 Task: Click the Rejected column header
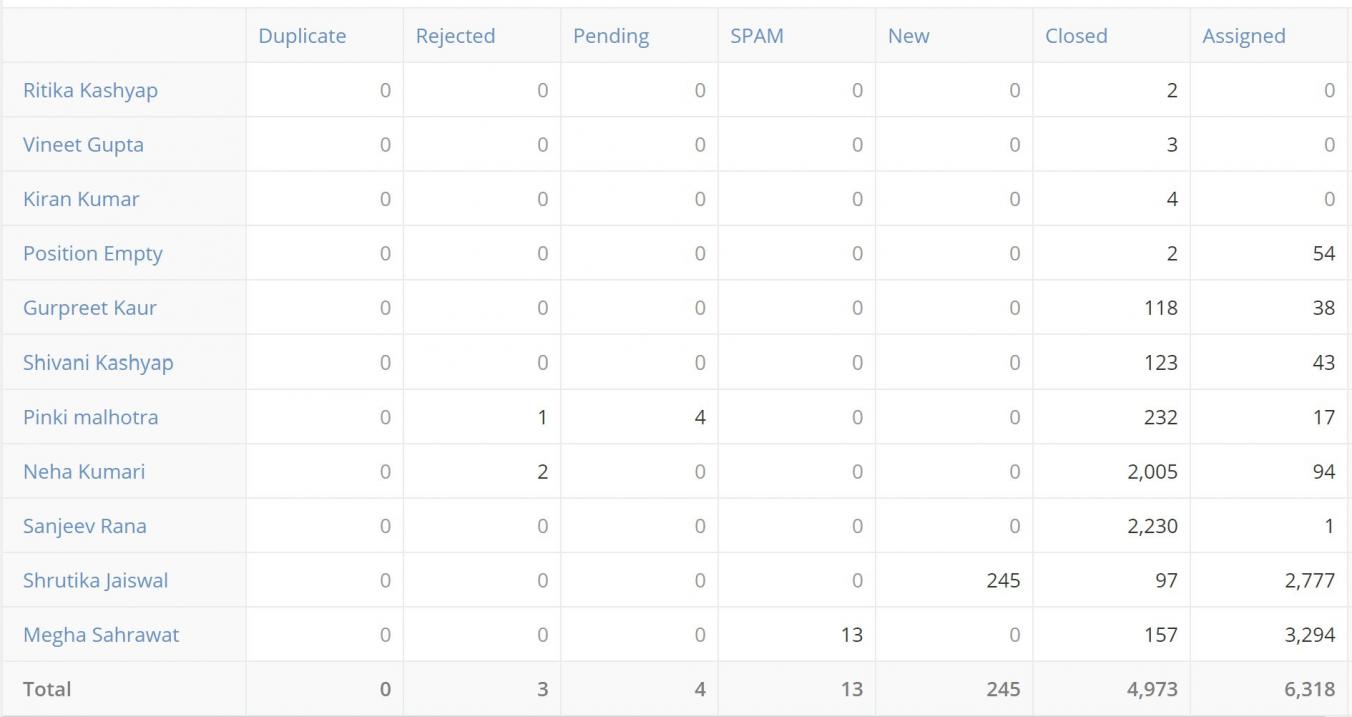click(455, 36)
